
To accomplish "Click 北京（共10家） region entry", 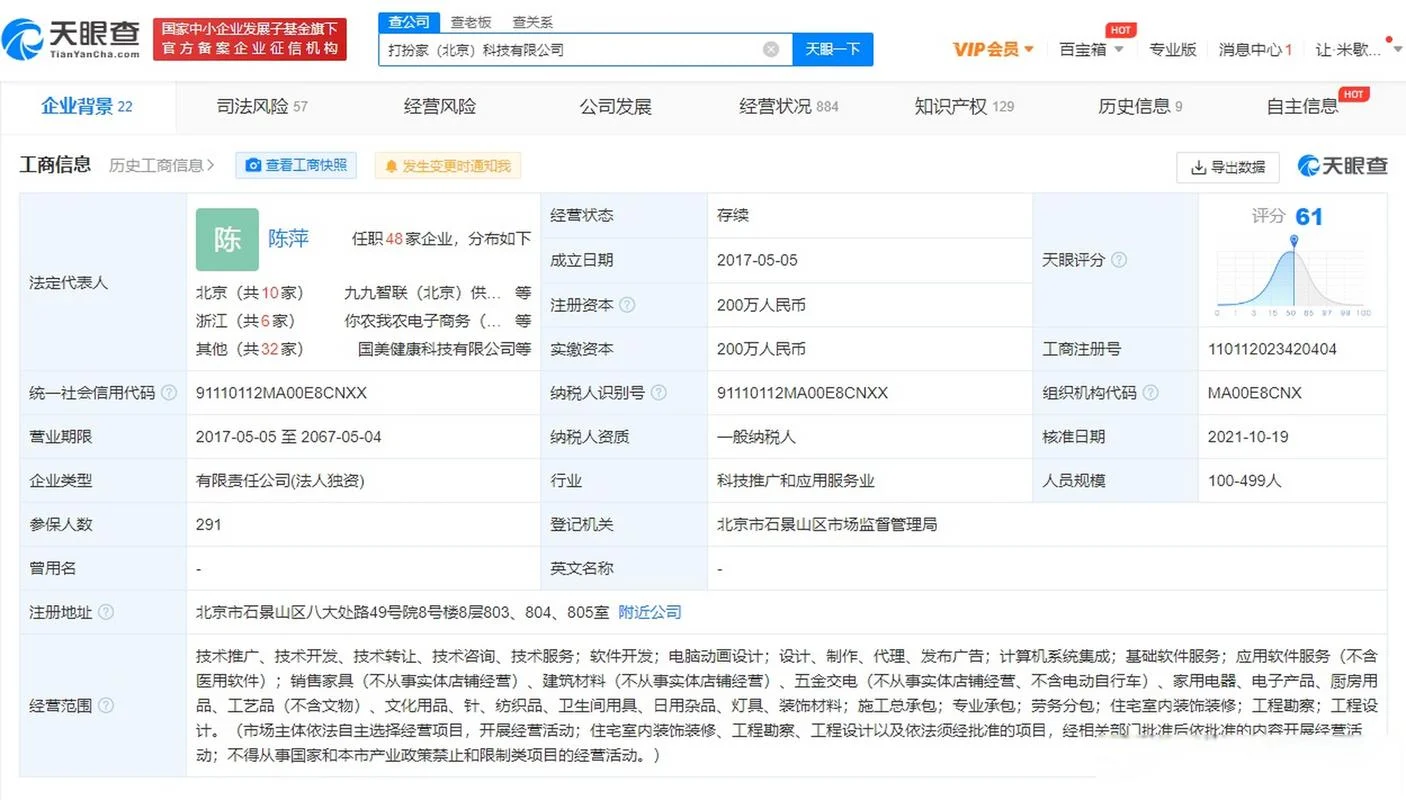I will coord(249,293).
